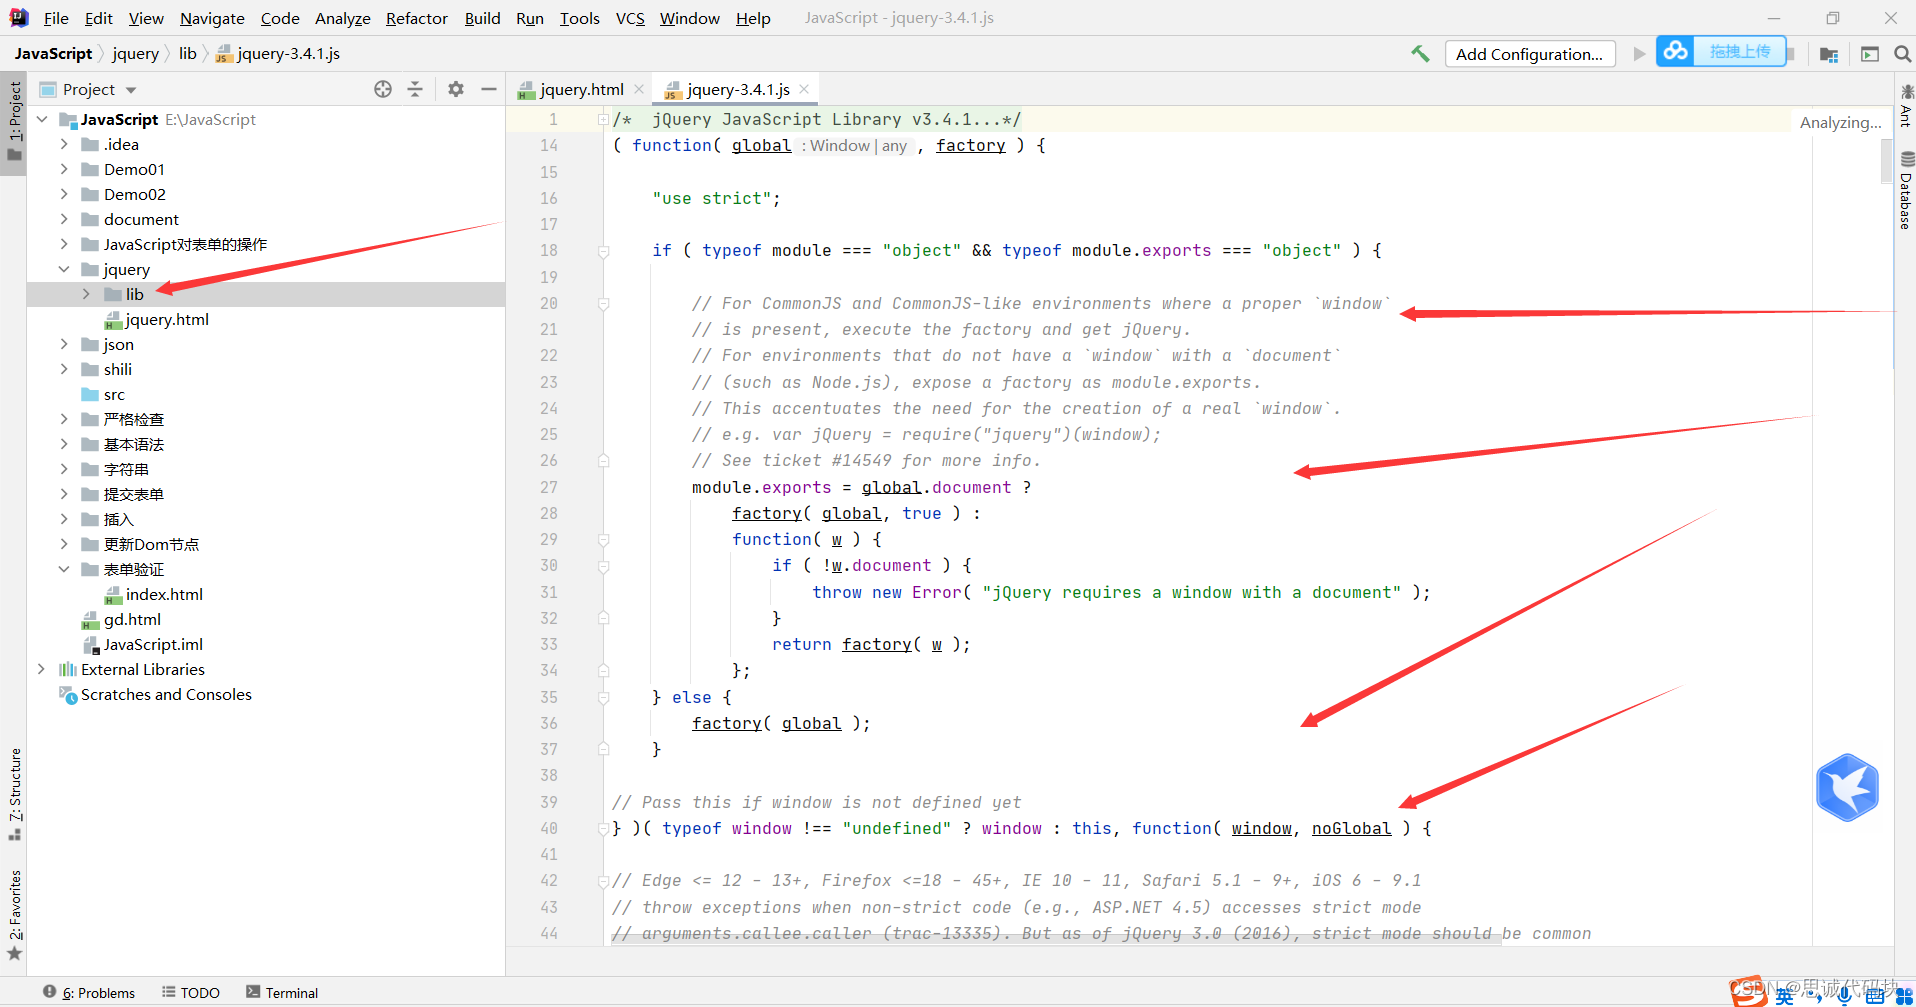Open the cloud upload plugin icon

pyautogui.click(x=1676, y=51)
